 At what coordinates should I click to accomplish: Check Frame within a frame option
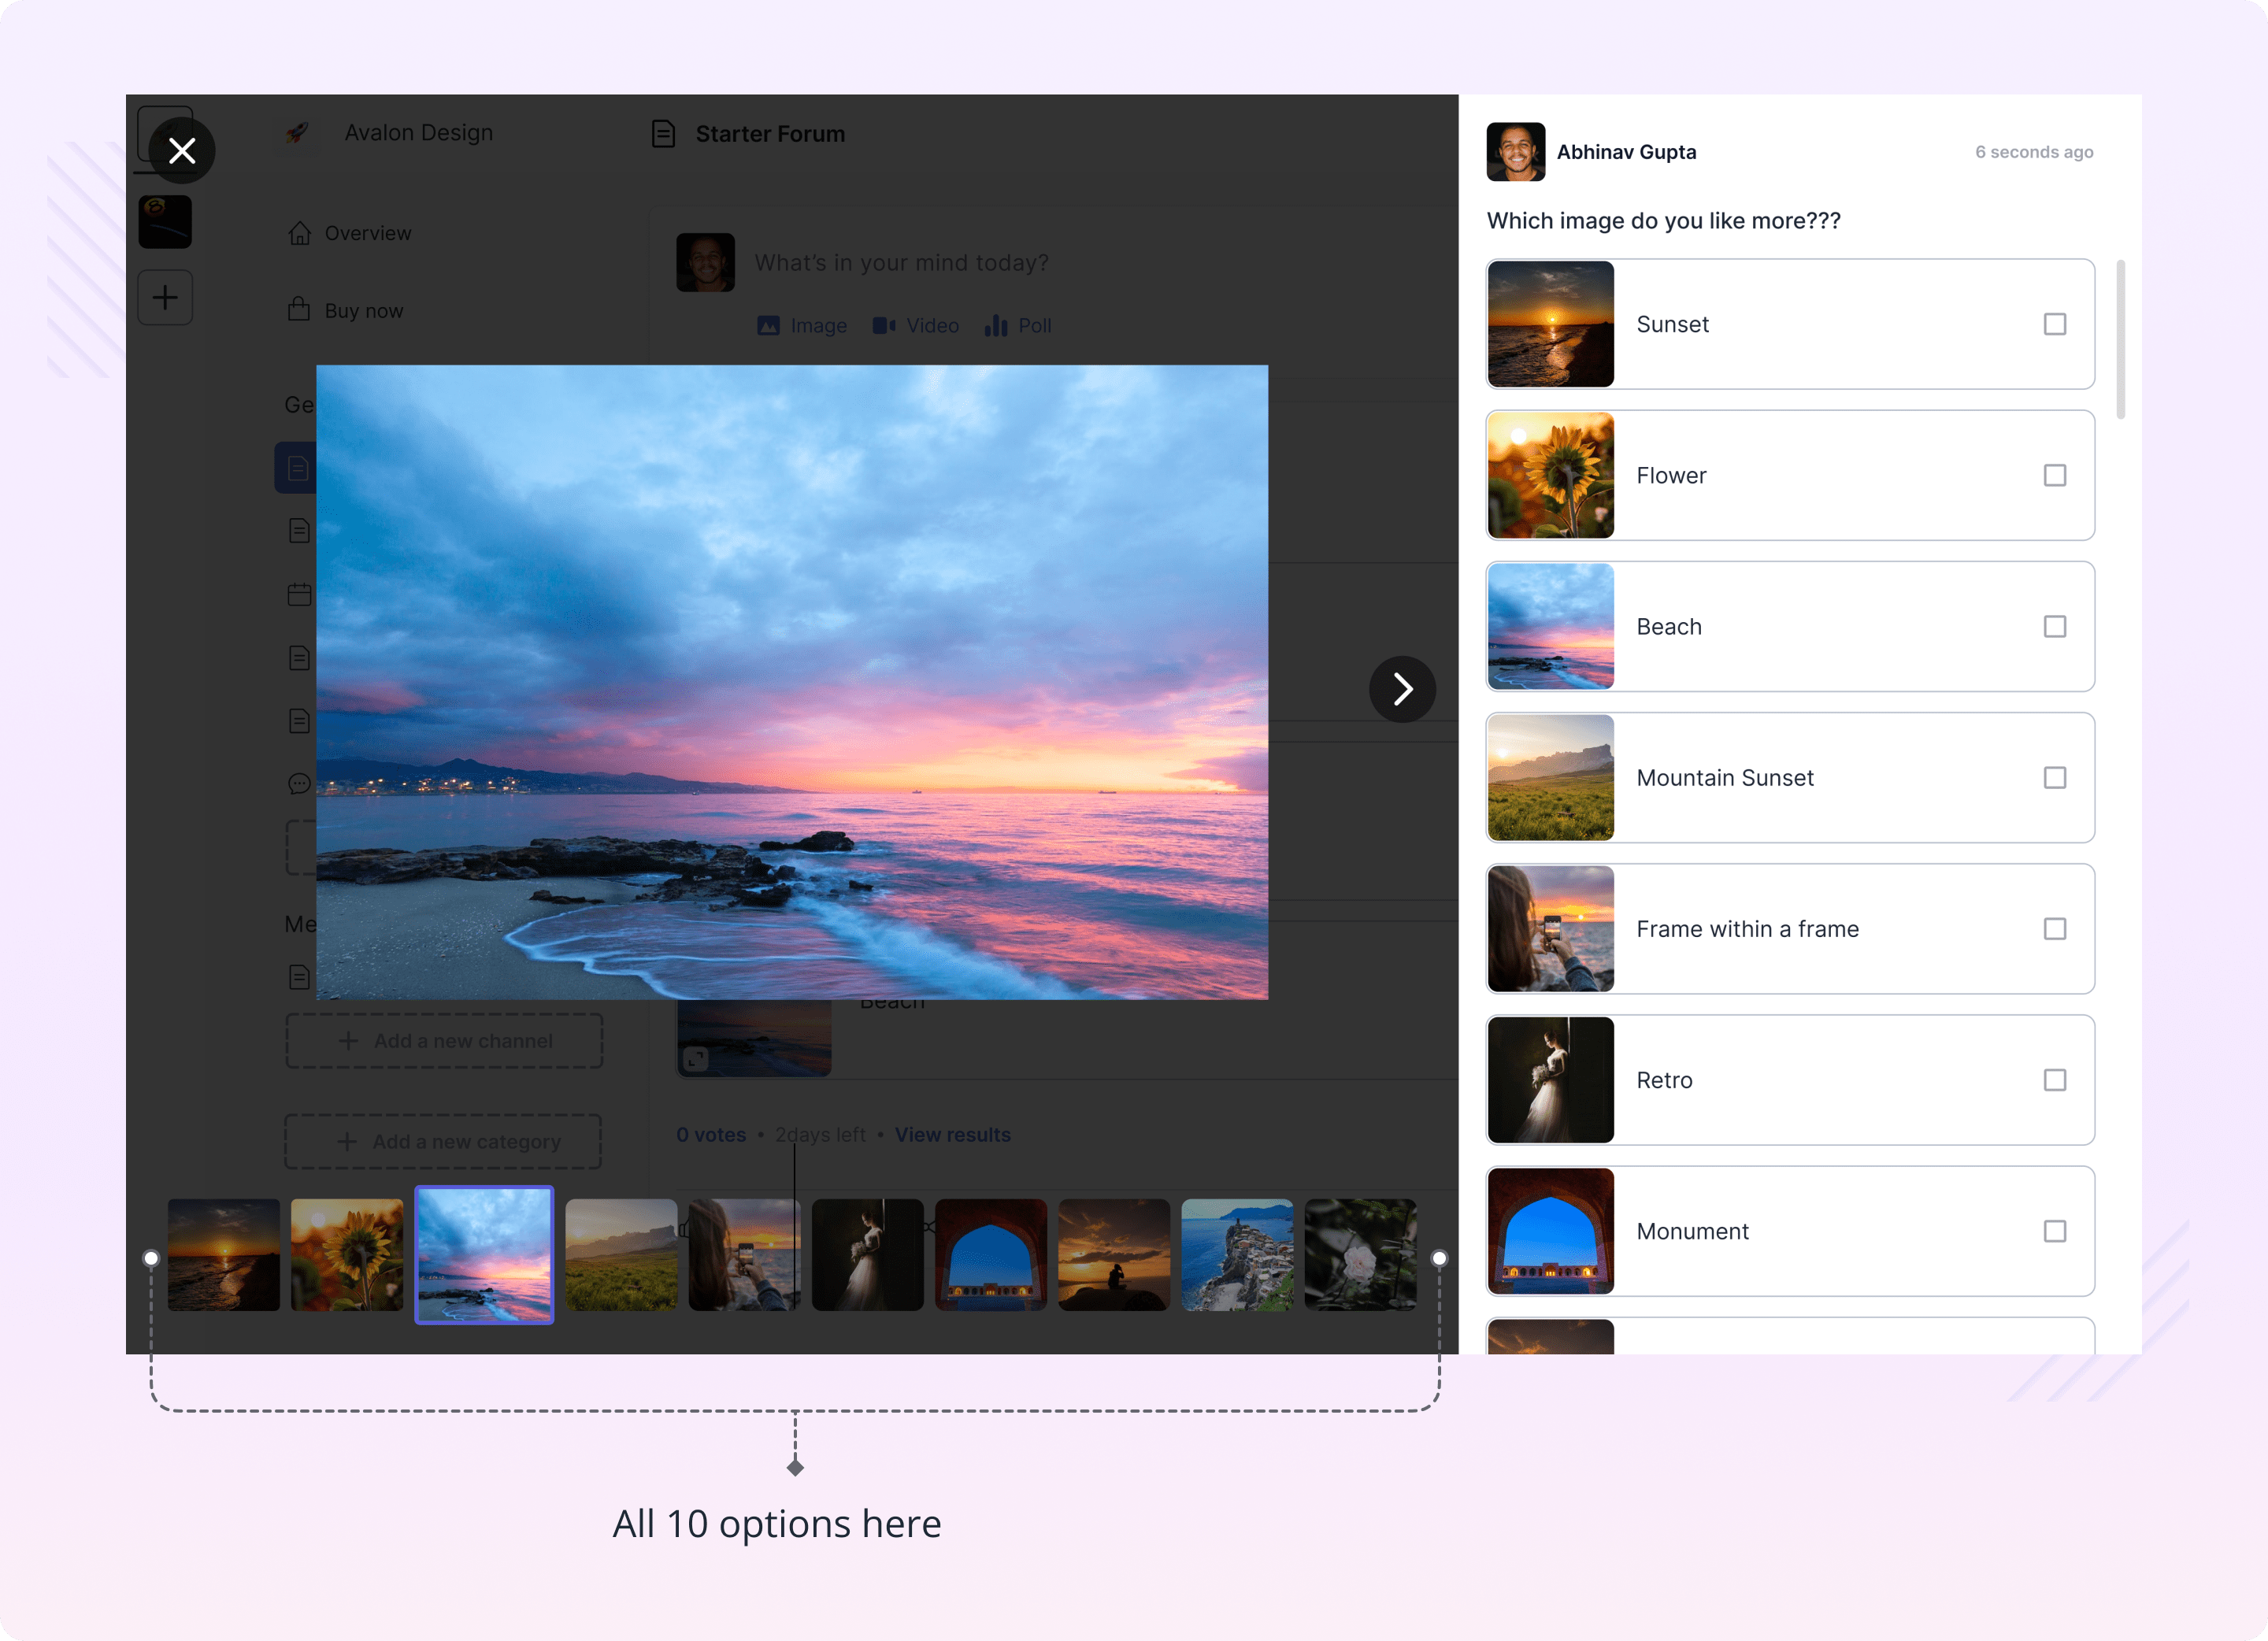click(2055, 928)
